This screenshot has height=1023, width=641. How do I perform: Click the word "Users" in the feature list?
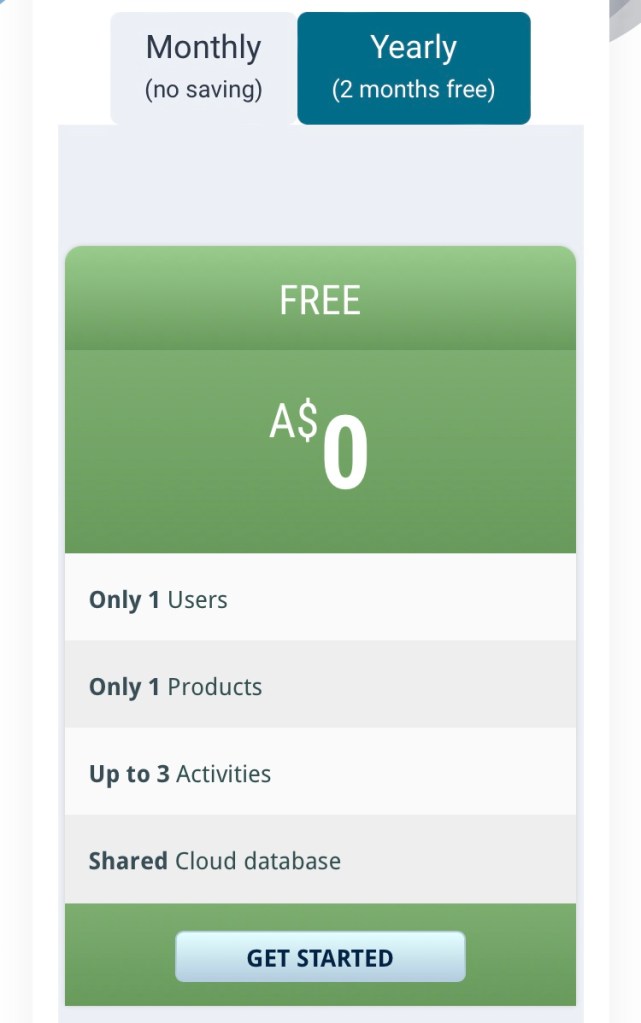[197, 600]
